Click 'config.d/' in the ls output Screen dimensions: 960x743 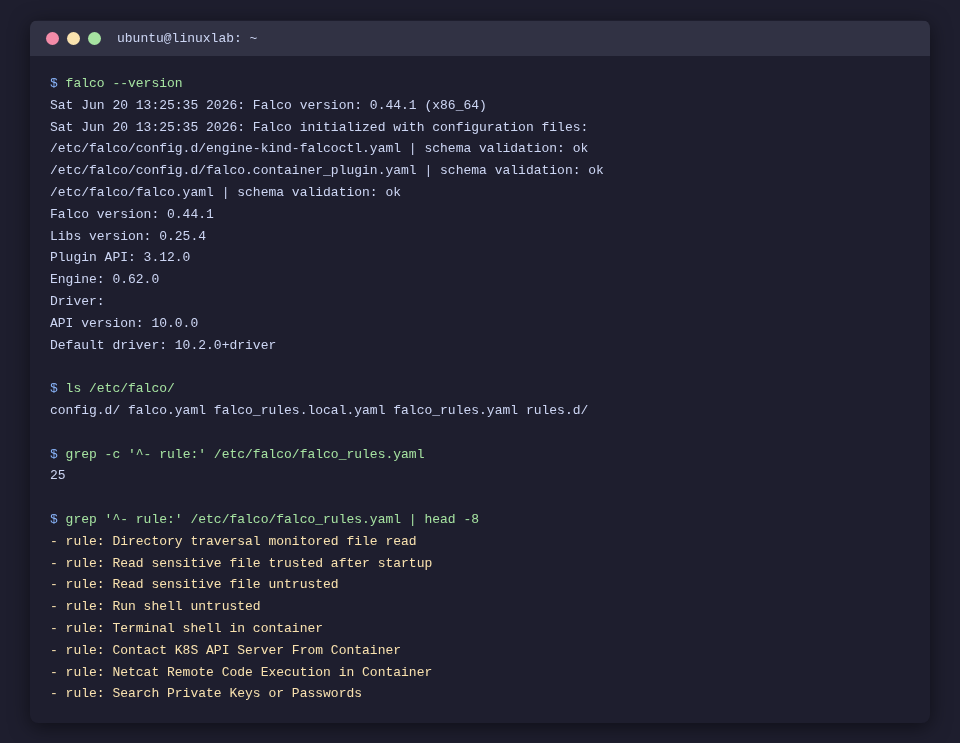[x=85, y=410]
